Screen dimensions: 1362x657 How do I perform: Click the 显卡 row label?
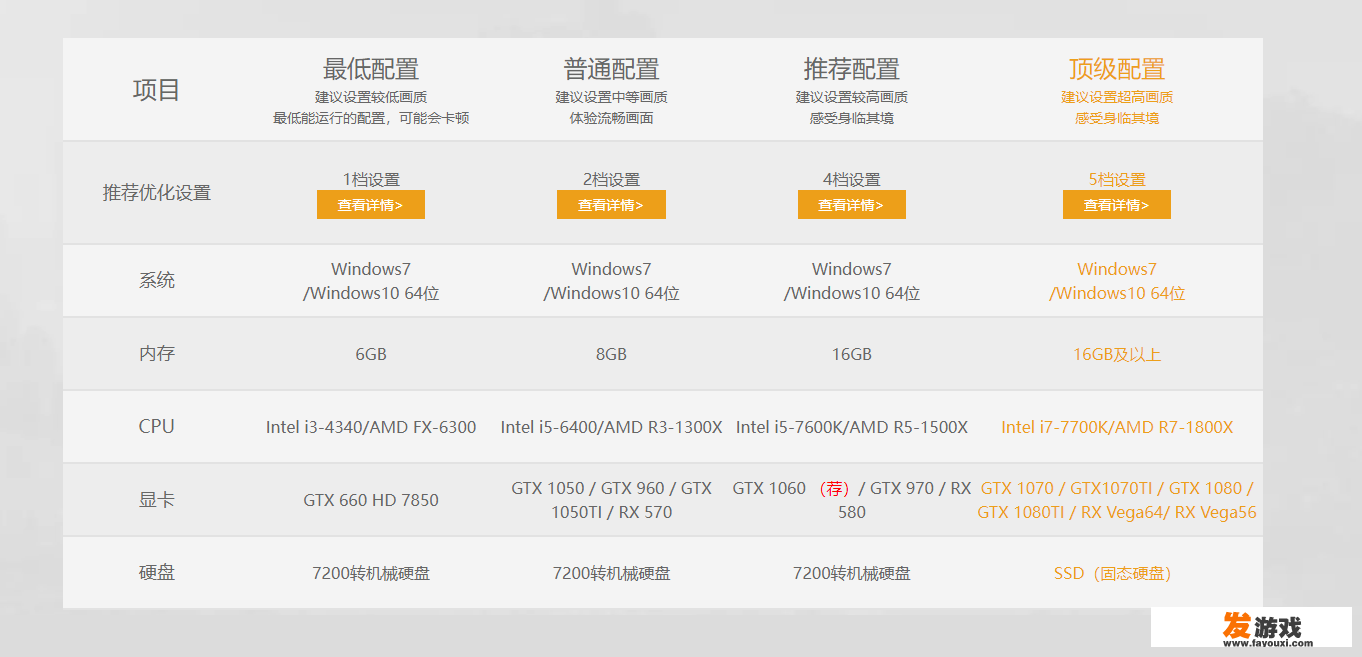(157, 500)
